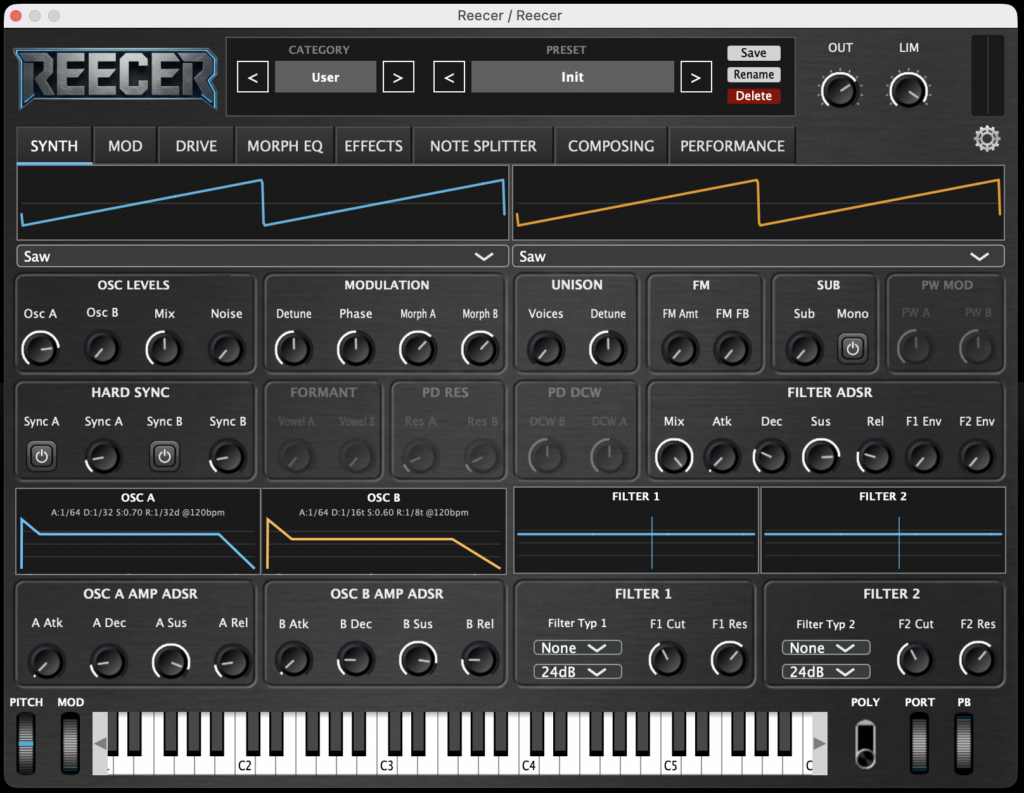Image resolution: width=1024 pixels, height=793 pixels.
Task: Click the OUT volume knob
Action: click(839, 91)
